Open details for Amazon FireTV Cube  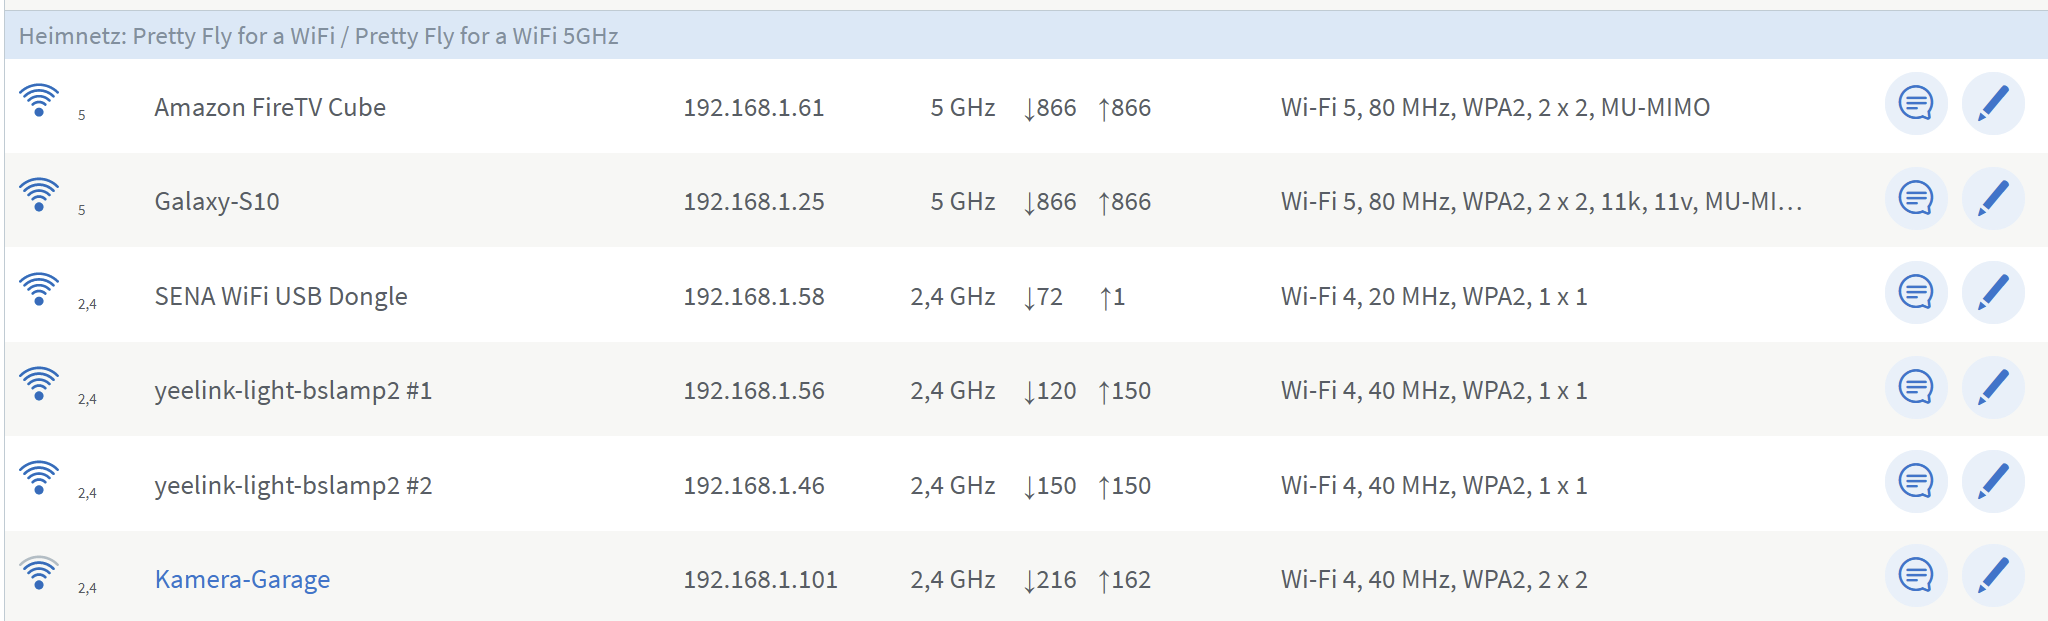coord(1915,103)
